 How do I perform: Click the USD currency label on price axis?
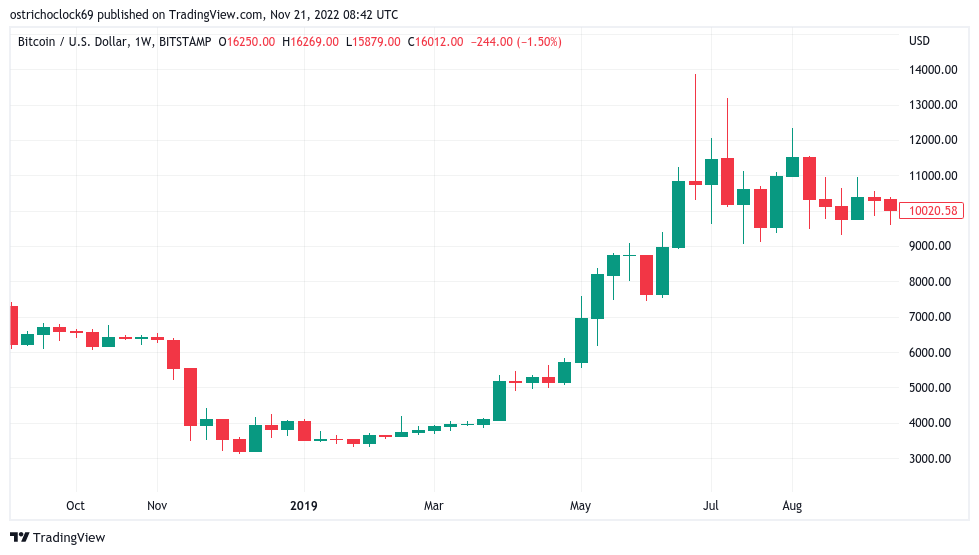(919, 41)
